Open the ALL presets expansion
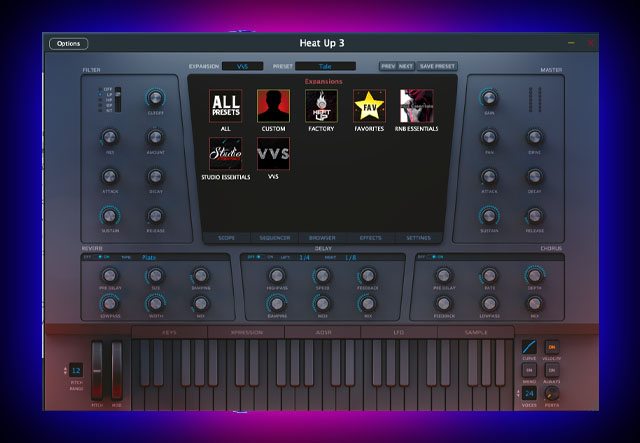This screenshot has height=443, width=640. (225, 106)
